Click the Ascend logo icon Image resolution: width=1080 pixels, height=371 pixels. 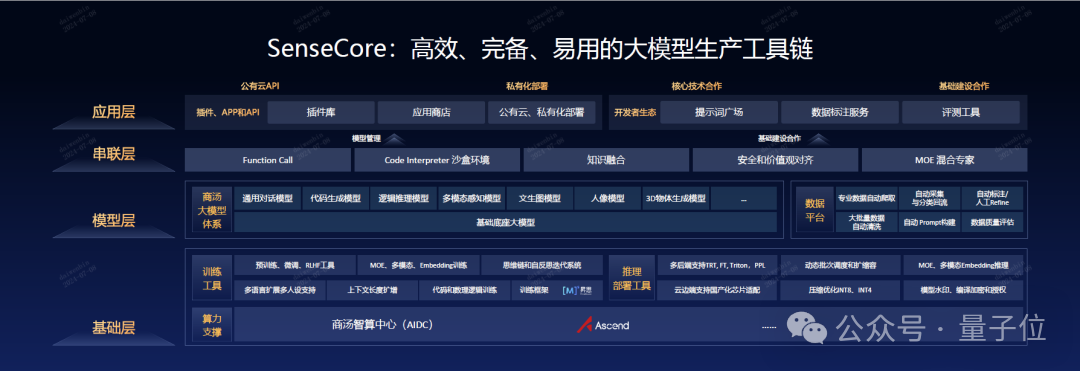pyautogui.click(x=585, y=325)
